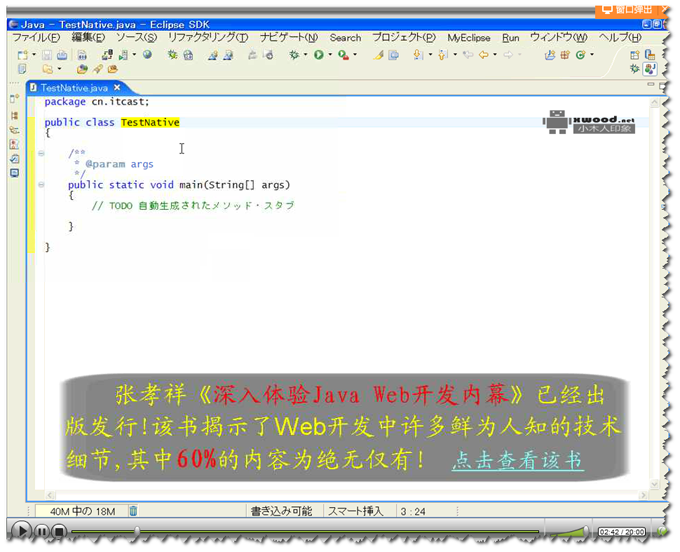Image resolution: width=680 pixels, height=552 pixels.
Task: Click the スマート挿入 status bar entry
Action: pos(356,512)
